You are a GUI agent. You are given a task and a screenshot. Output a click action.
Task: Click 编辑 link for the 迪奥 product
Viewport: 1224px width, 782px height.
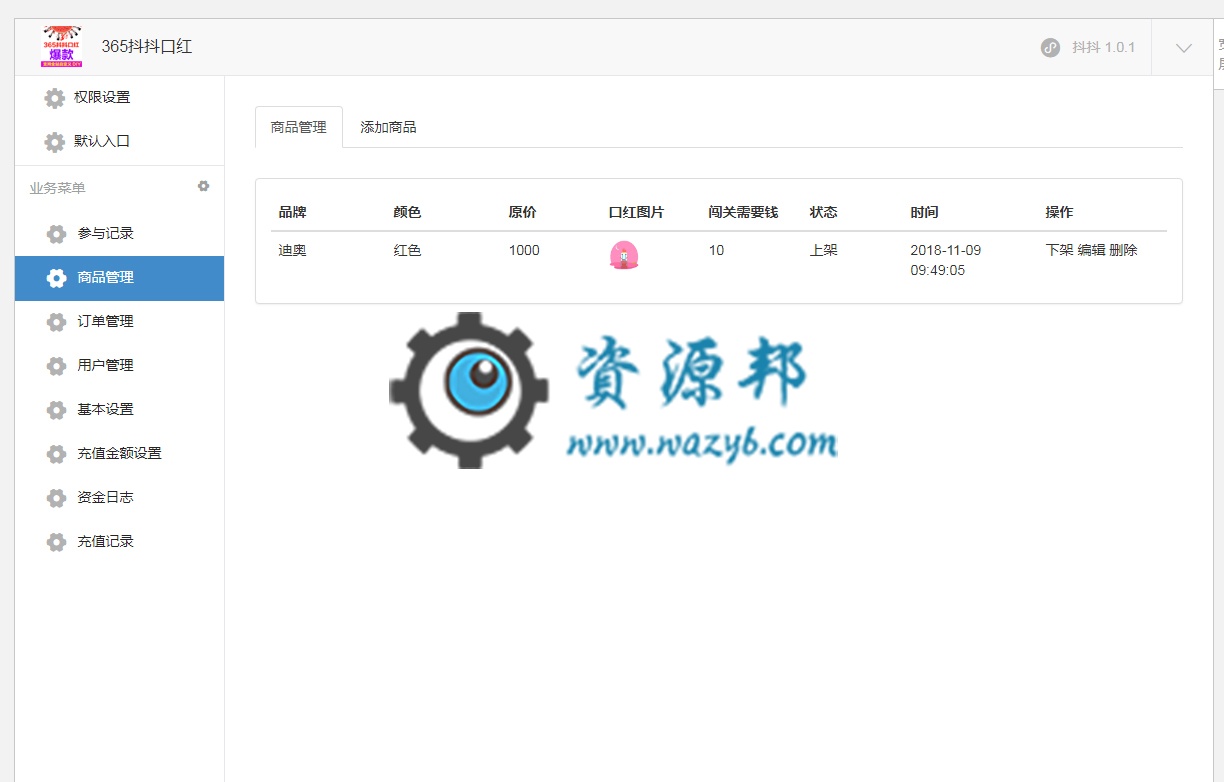[1091, 250]
